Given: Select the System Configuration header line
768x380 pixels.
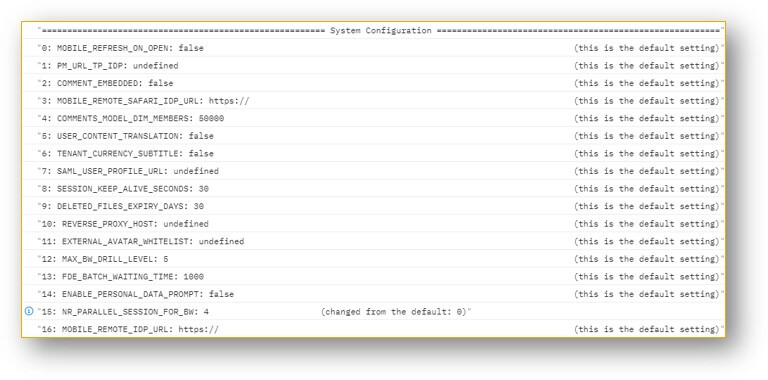Looking at the screenshot, I should pos(374,30).
